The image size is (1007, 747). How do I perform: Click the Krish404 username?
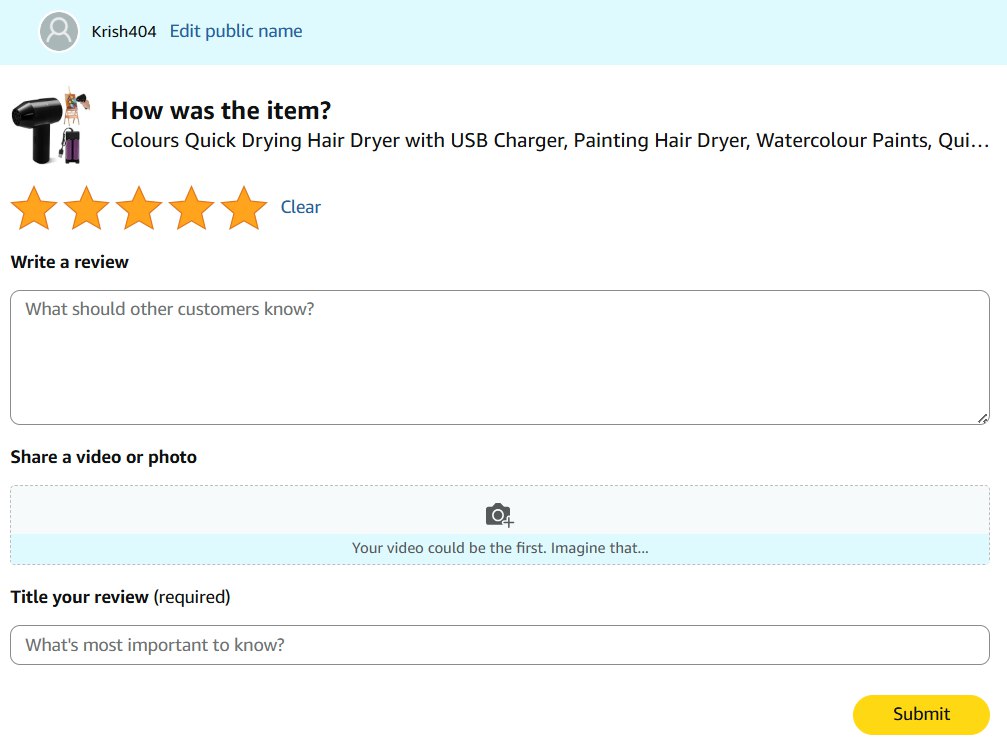tap(124, 32)
